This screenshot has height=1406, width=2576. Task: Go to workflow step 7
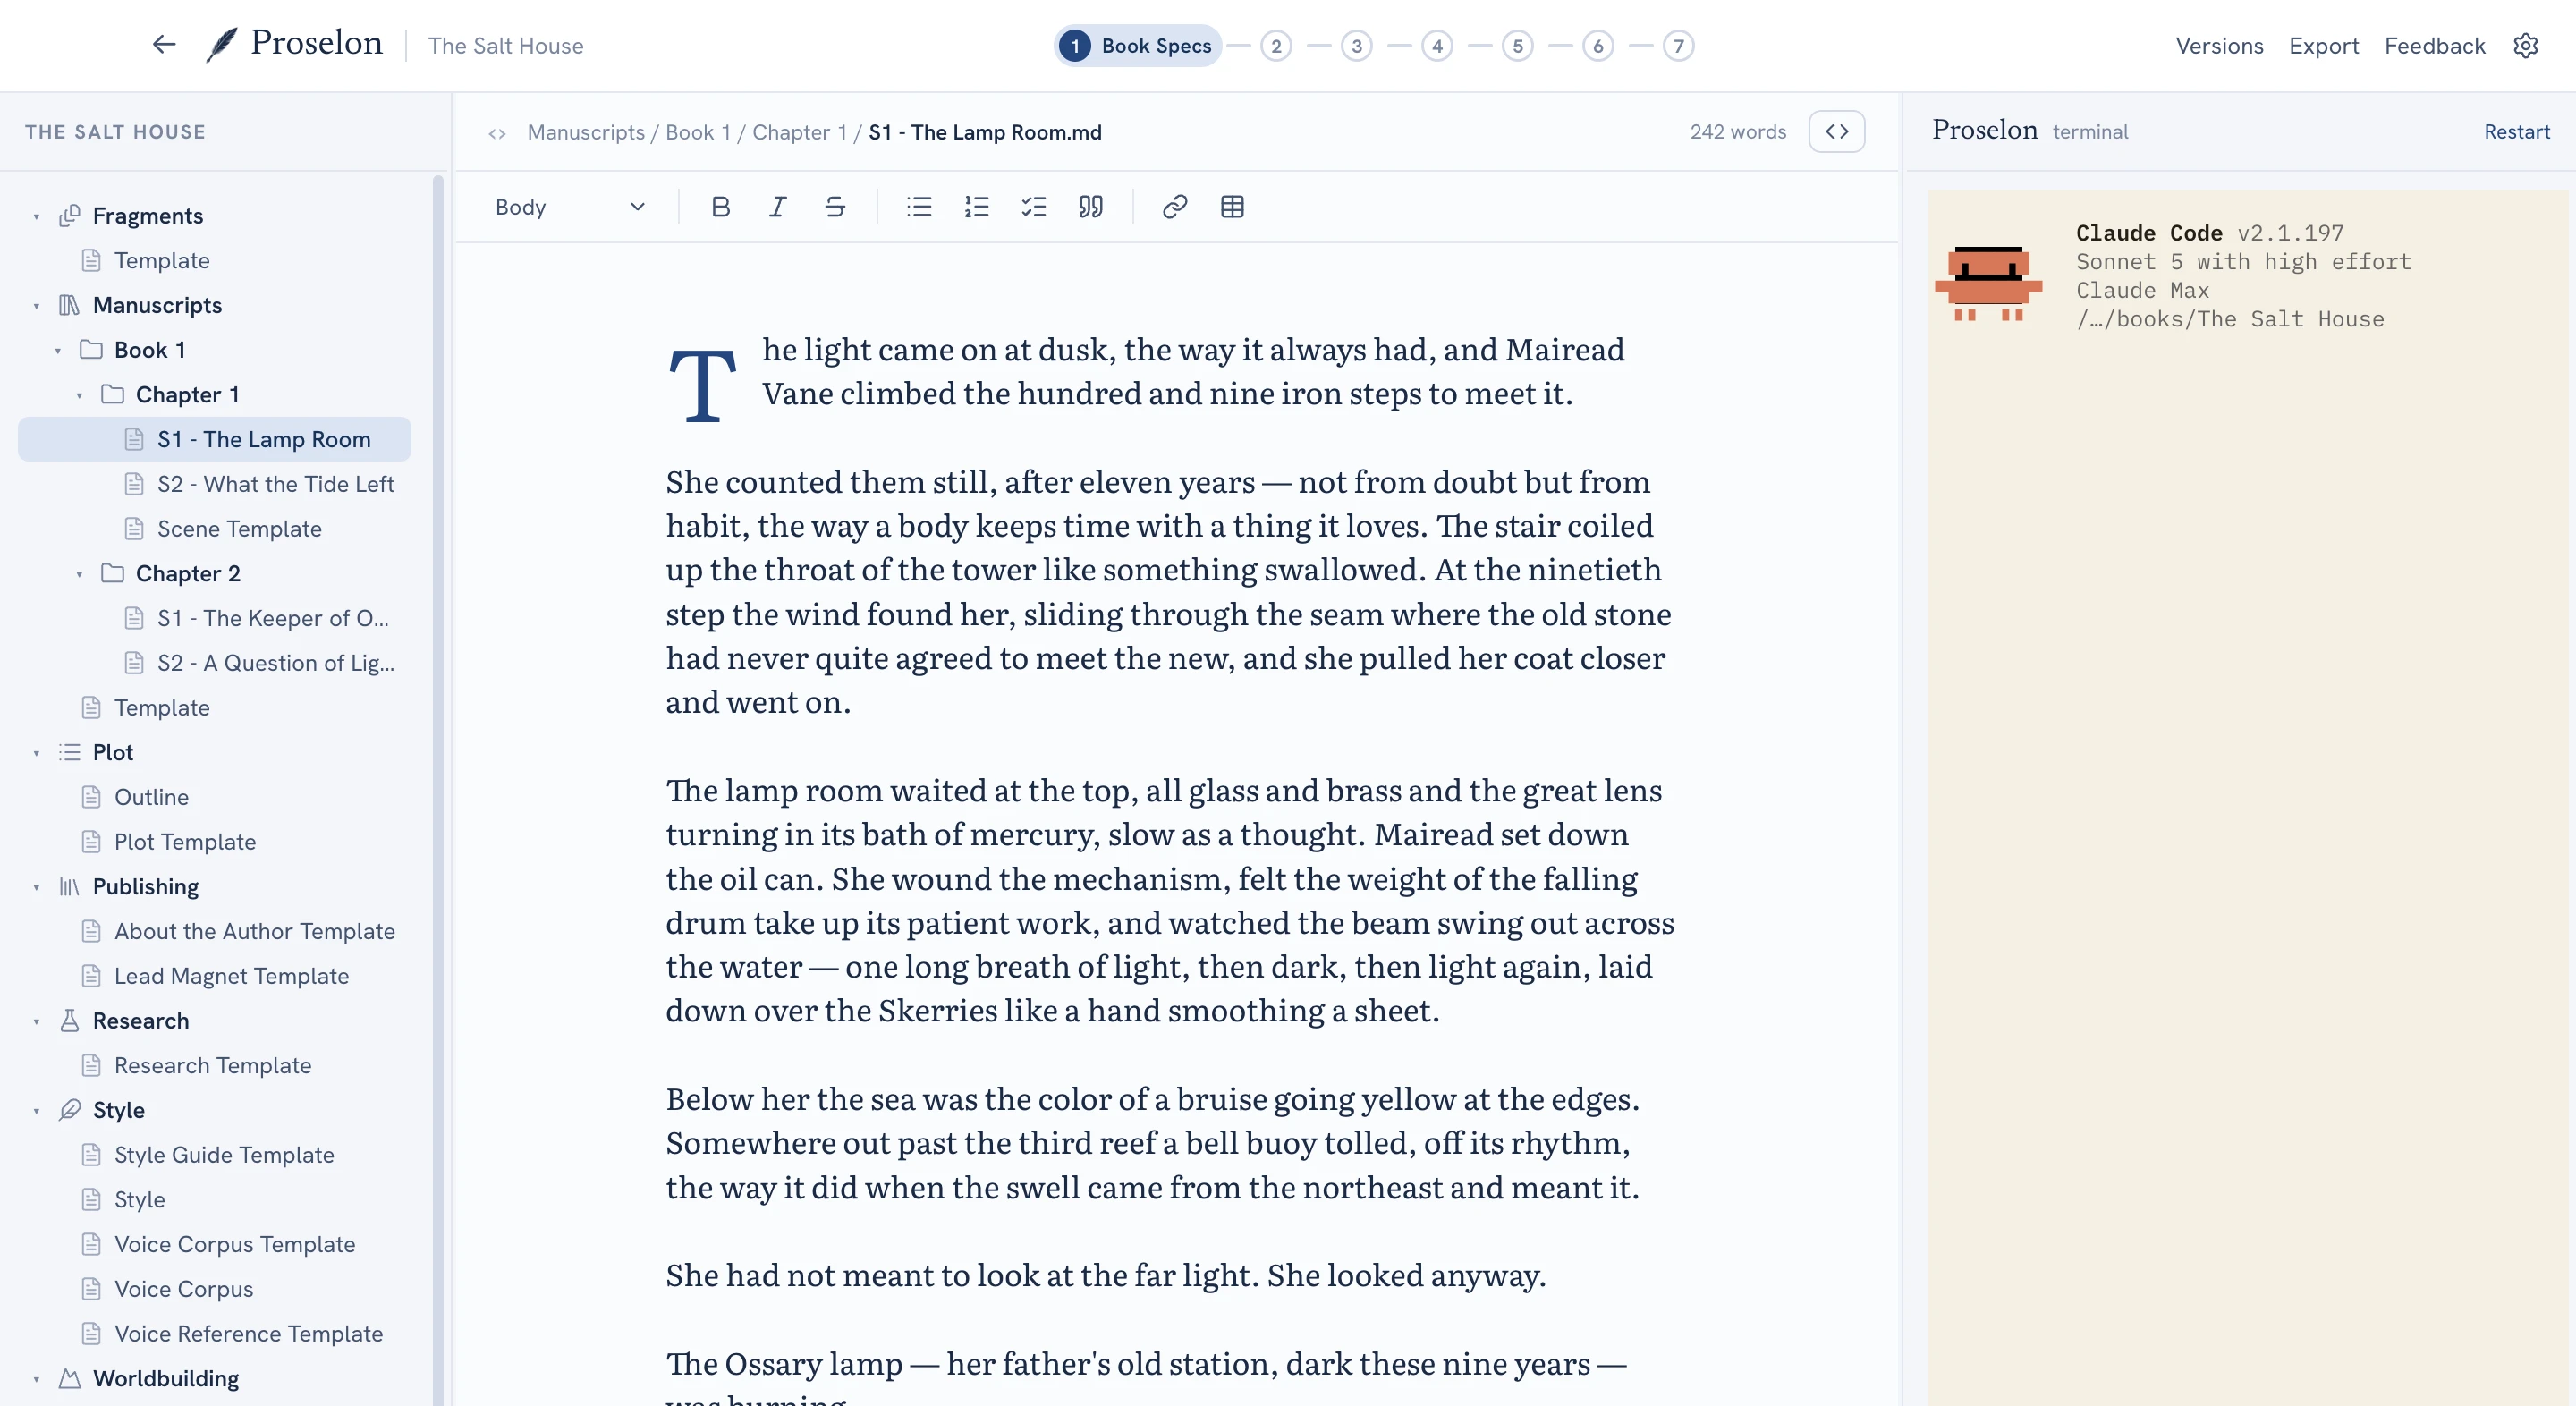[x=1679, y=46]
